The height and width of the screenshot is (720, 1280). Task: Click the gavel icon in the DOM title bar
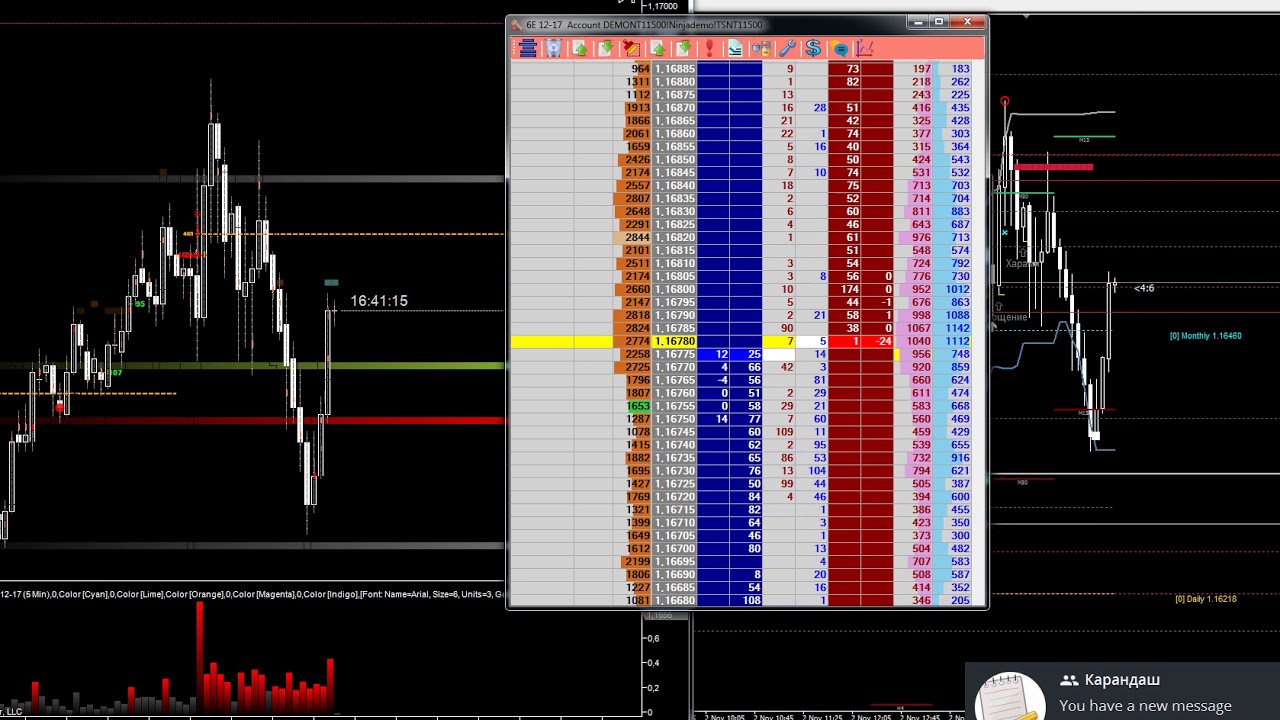coord(516,24)
